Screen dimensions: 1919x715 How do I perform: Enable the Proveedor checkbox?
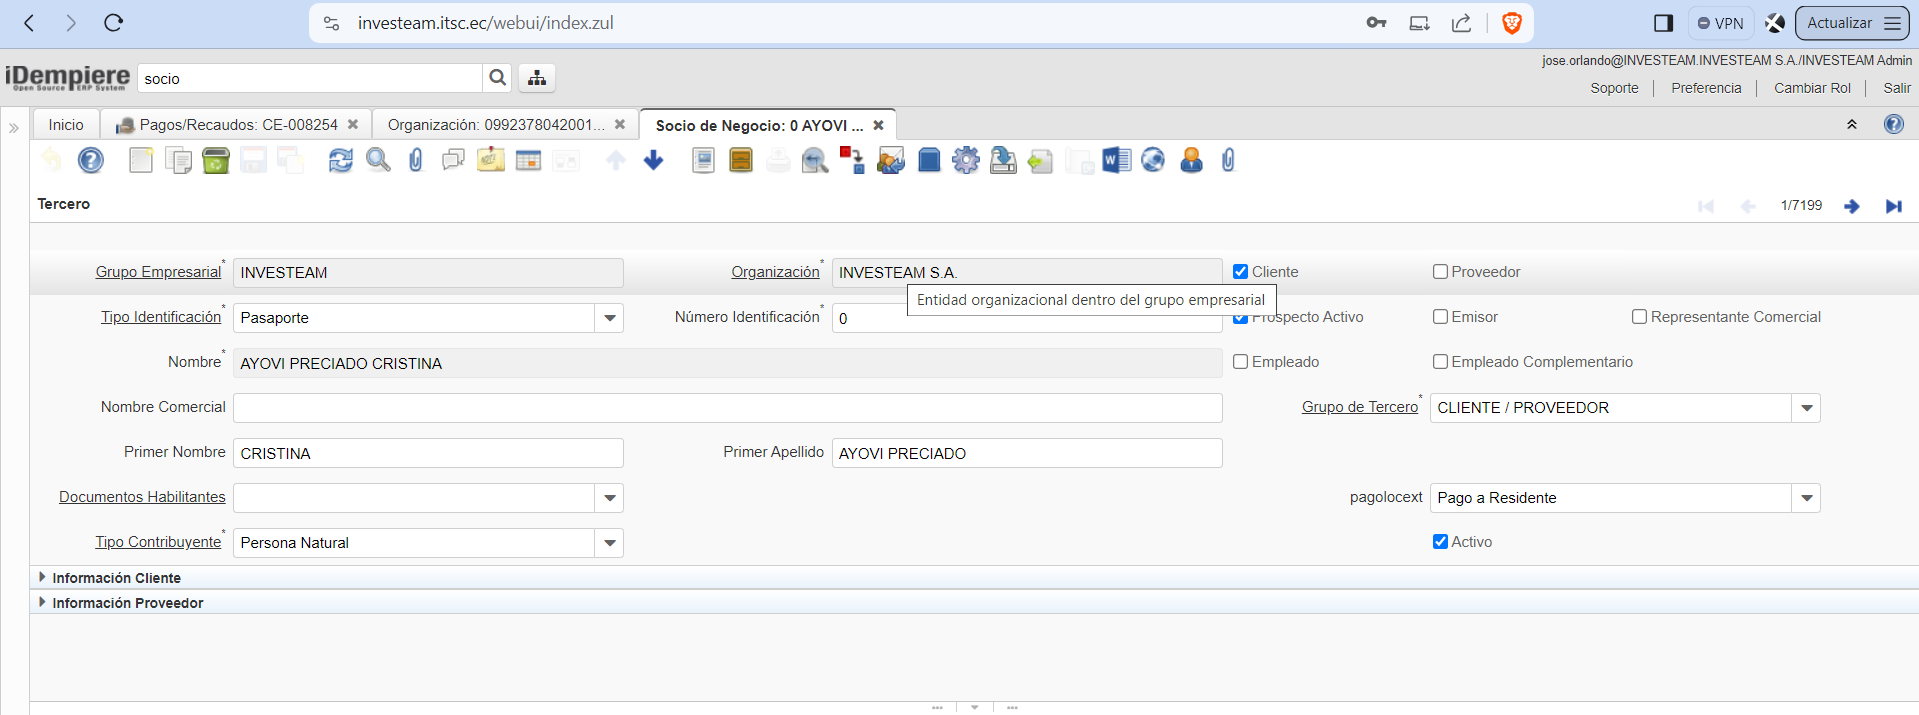point(1441,272)
